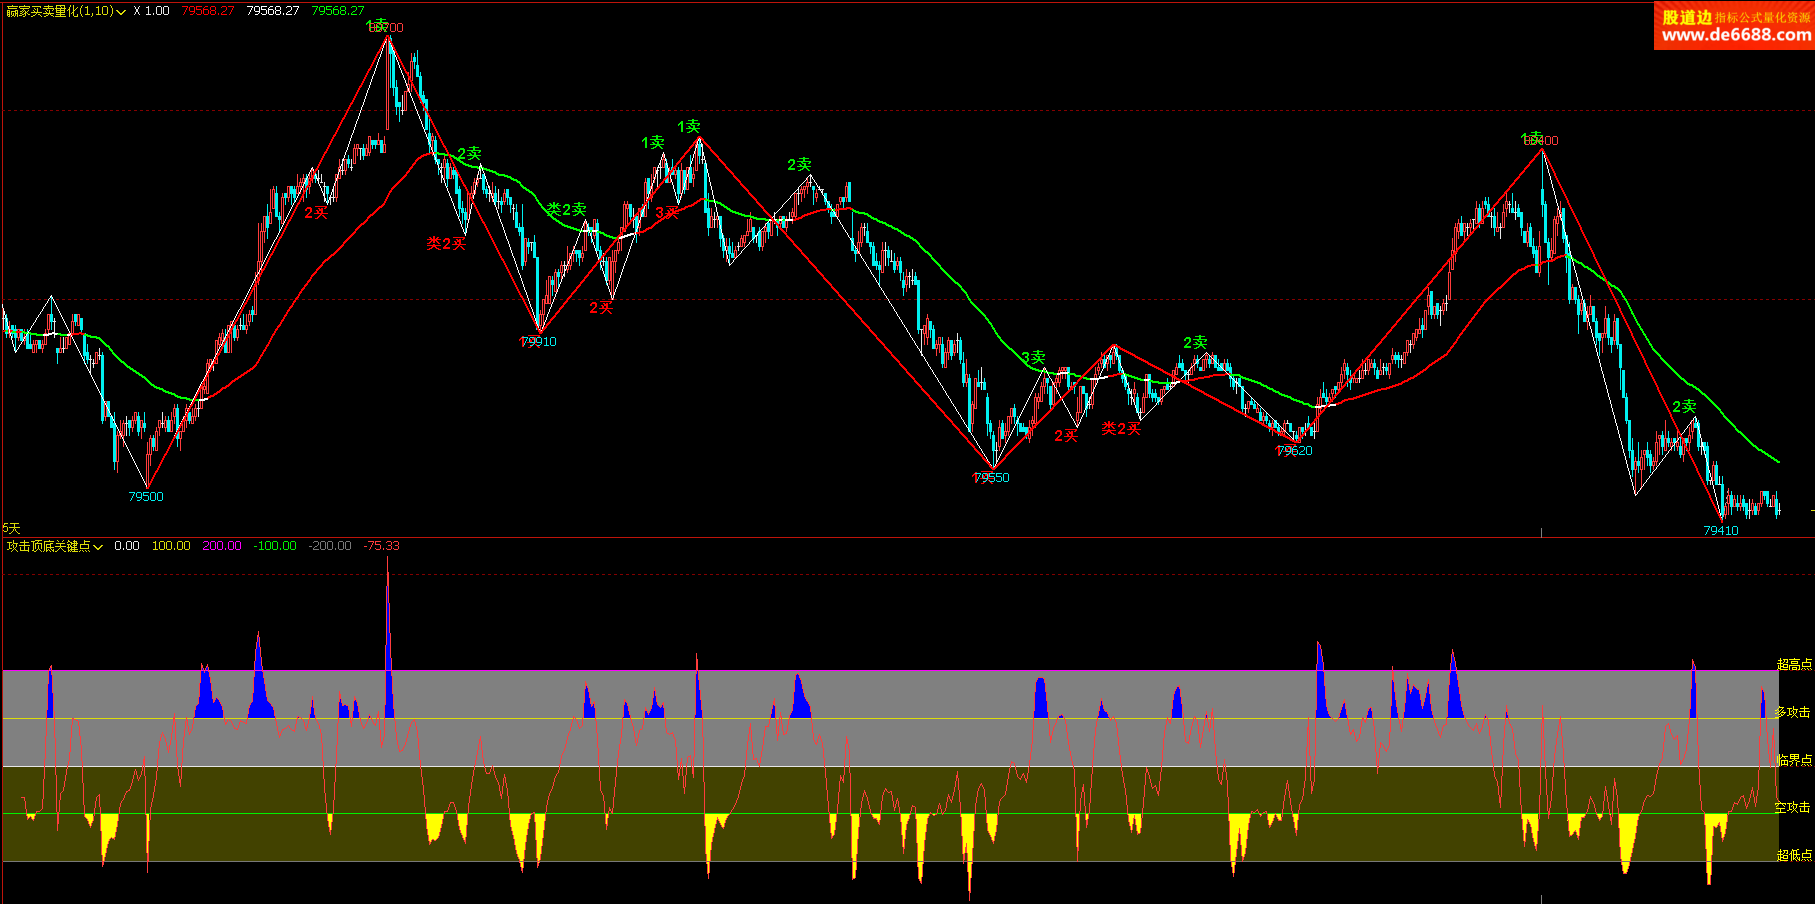Select the 79620 low price label
1815x904 pixels.
click(x=1294, y=451)
